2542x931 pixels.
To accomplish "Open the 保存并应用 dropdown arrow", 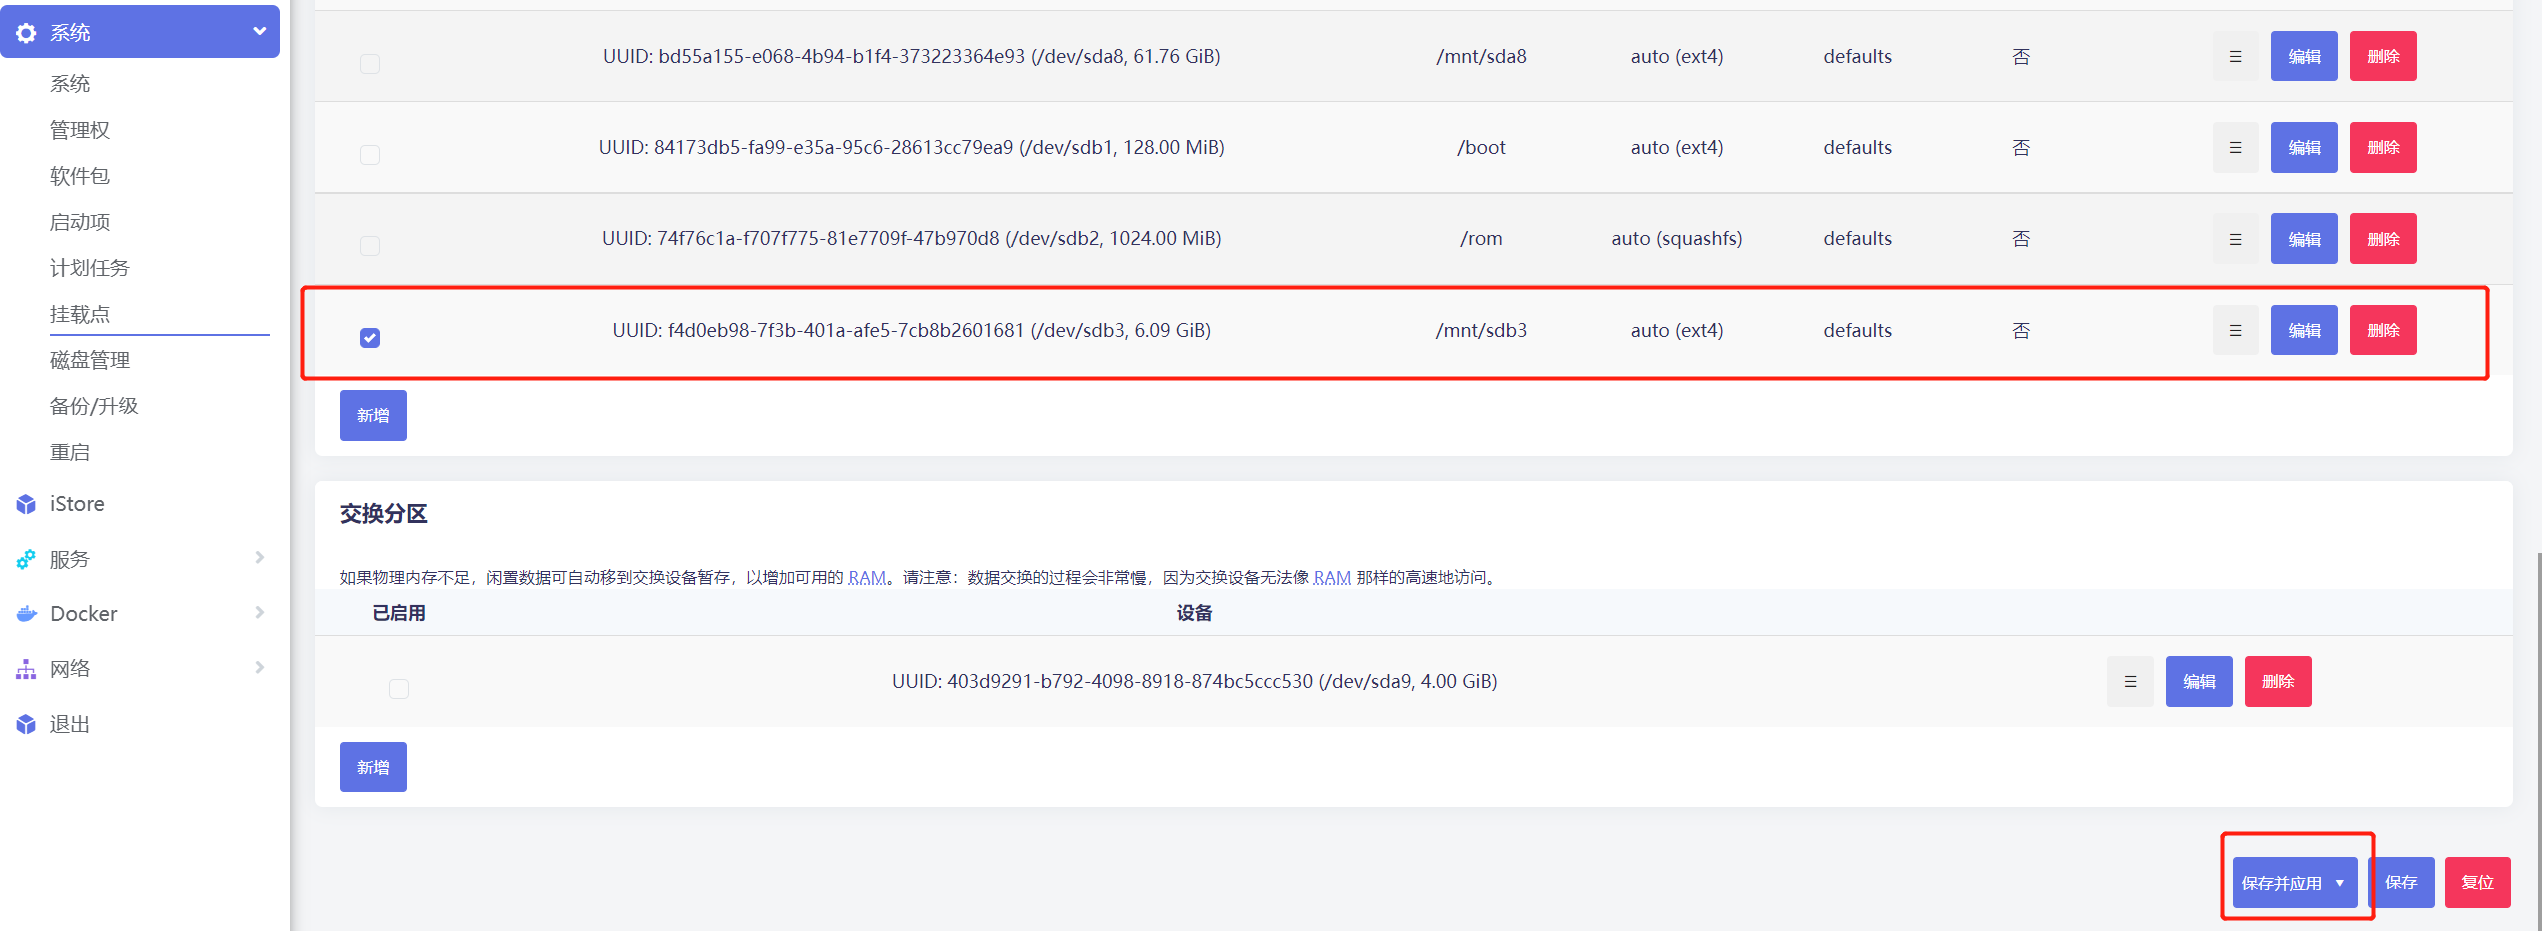I will click(x=2340, y=883).
